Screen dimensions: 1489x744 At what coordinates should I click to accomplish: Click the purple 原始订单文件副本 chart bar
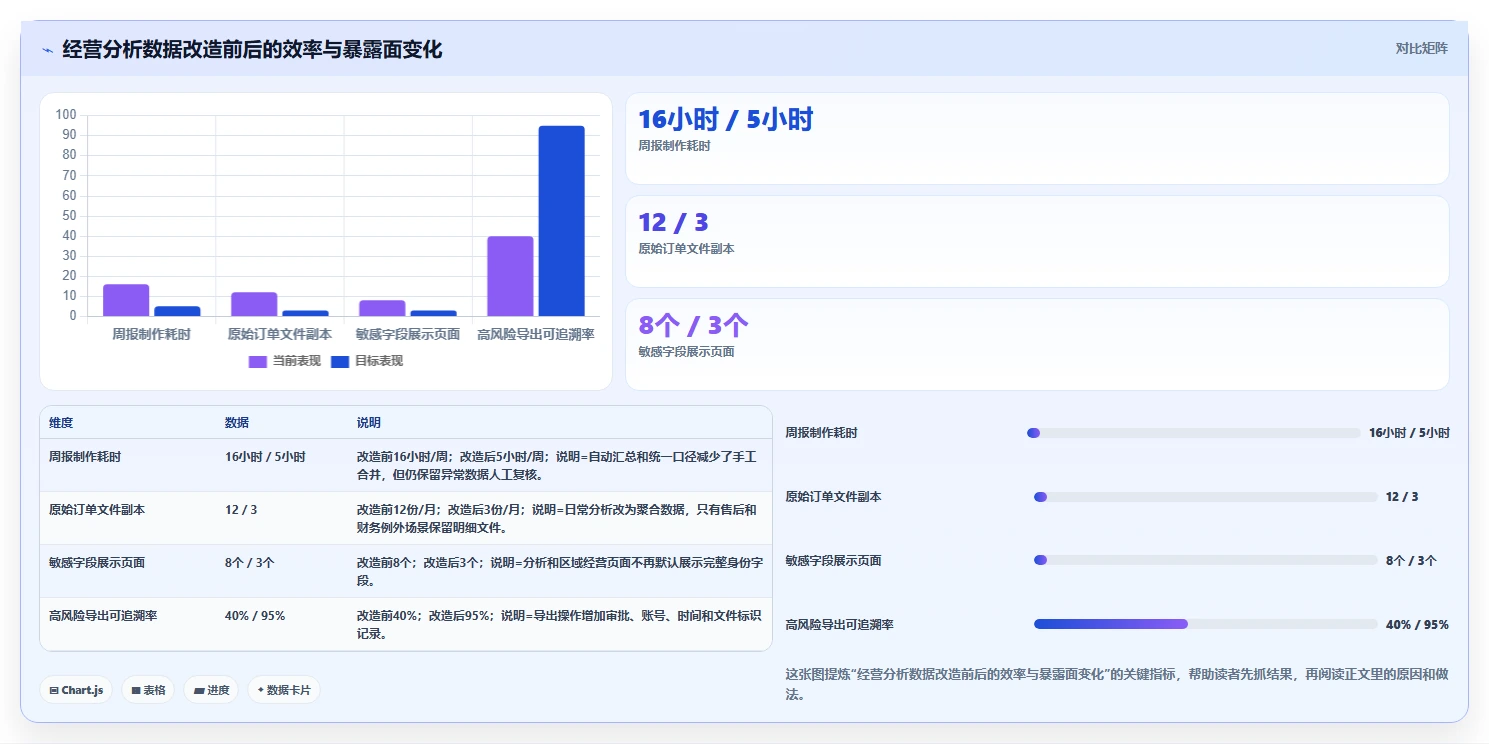coord(254,304)
